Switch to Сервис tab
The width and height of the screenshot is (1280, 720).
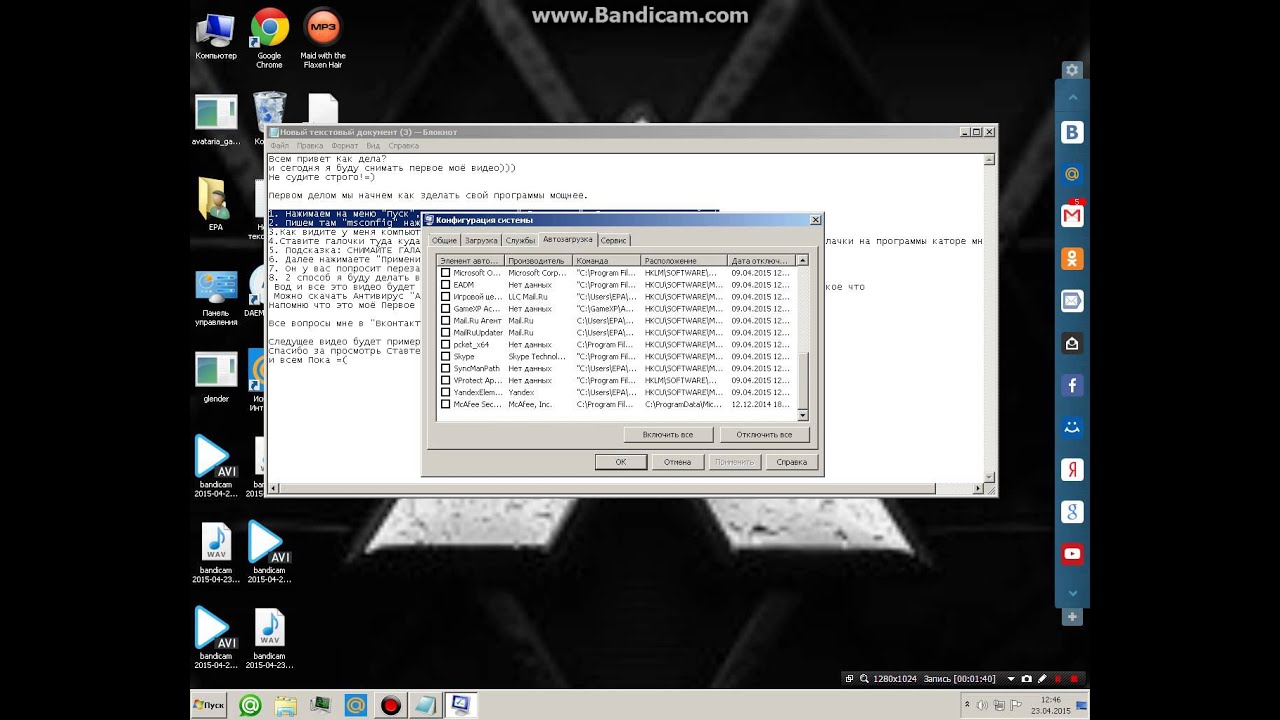coord(614,241)
